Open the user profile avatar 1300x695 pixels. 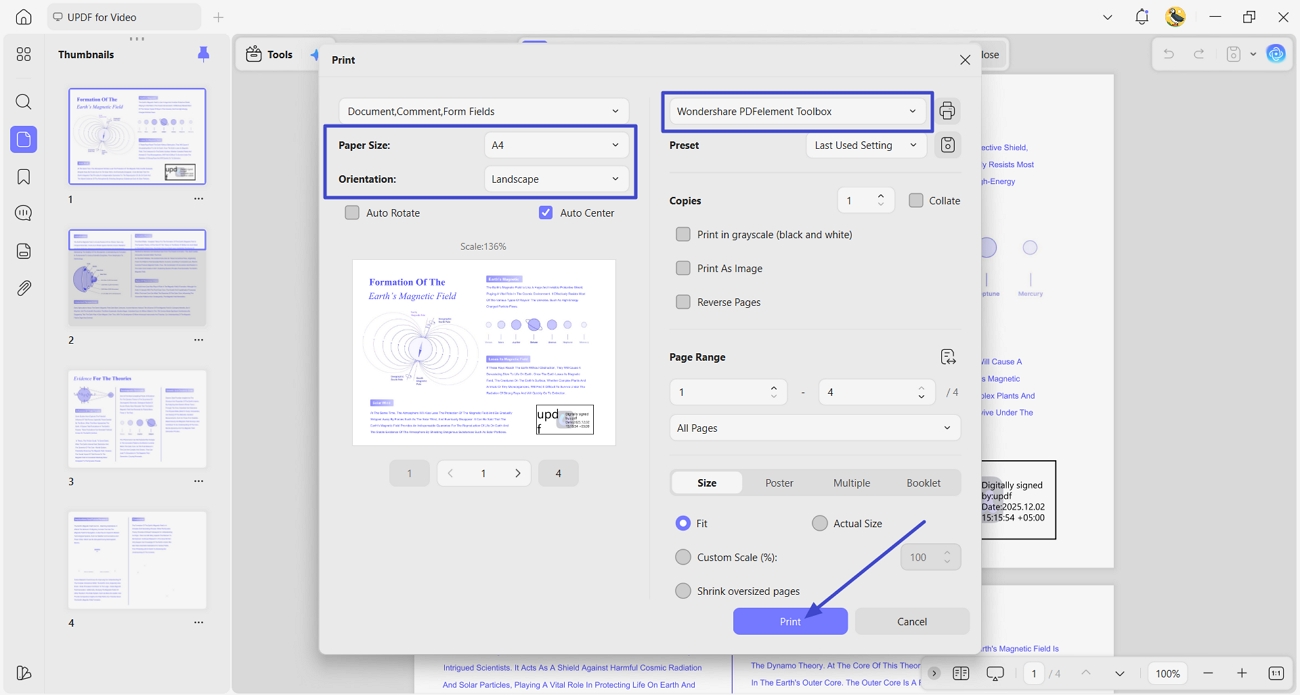(x=1176, y=17)
